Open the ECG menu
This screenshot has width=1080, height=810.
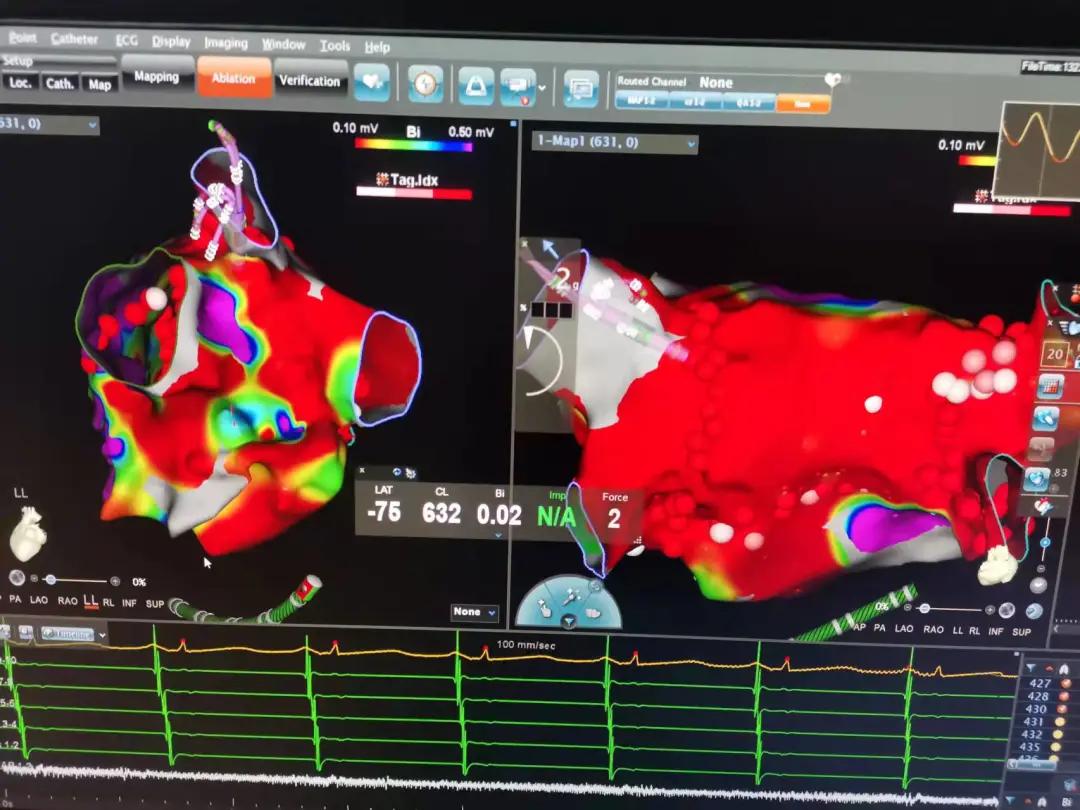[126, 40]
